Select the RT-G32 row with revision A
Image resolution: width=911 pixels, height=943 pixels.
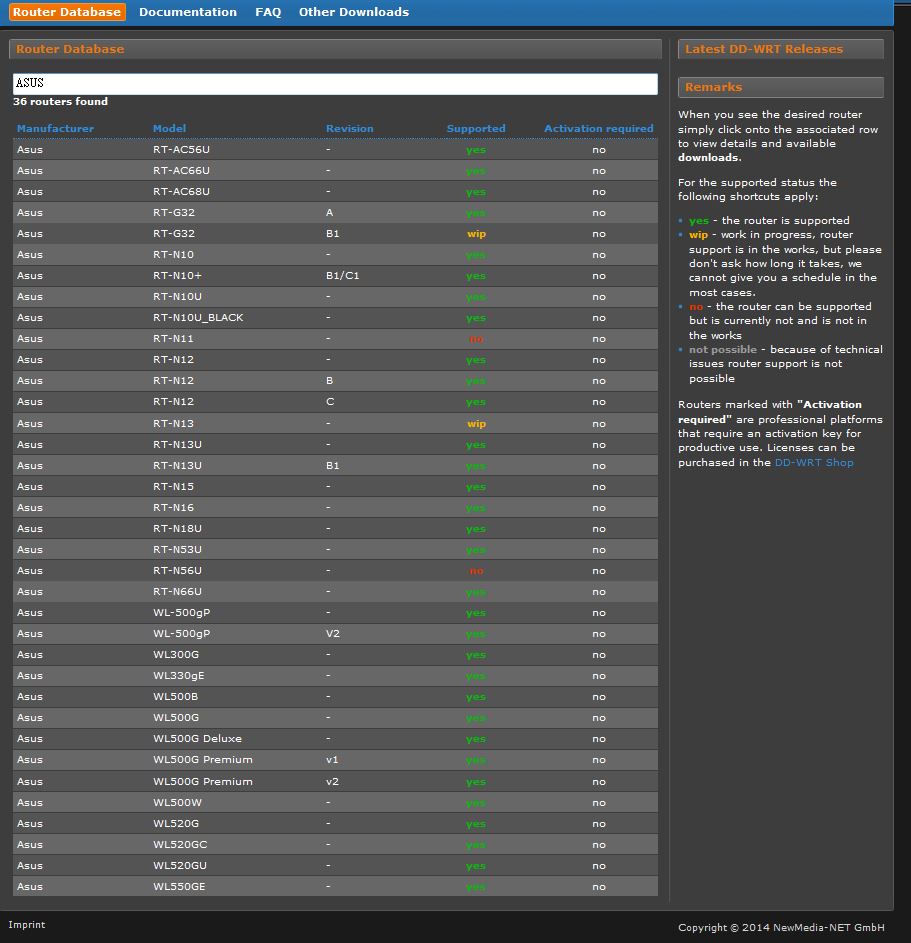pyautogui.click(x=335, y=213)
